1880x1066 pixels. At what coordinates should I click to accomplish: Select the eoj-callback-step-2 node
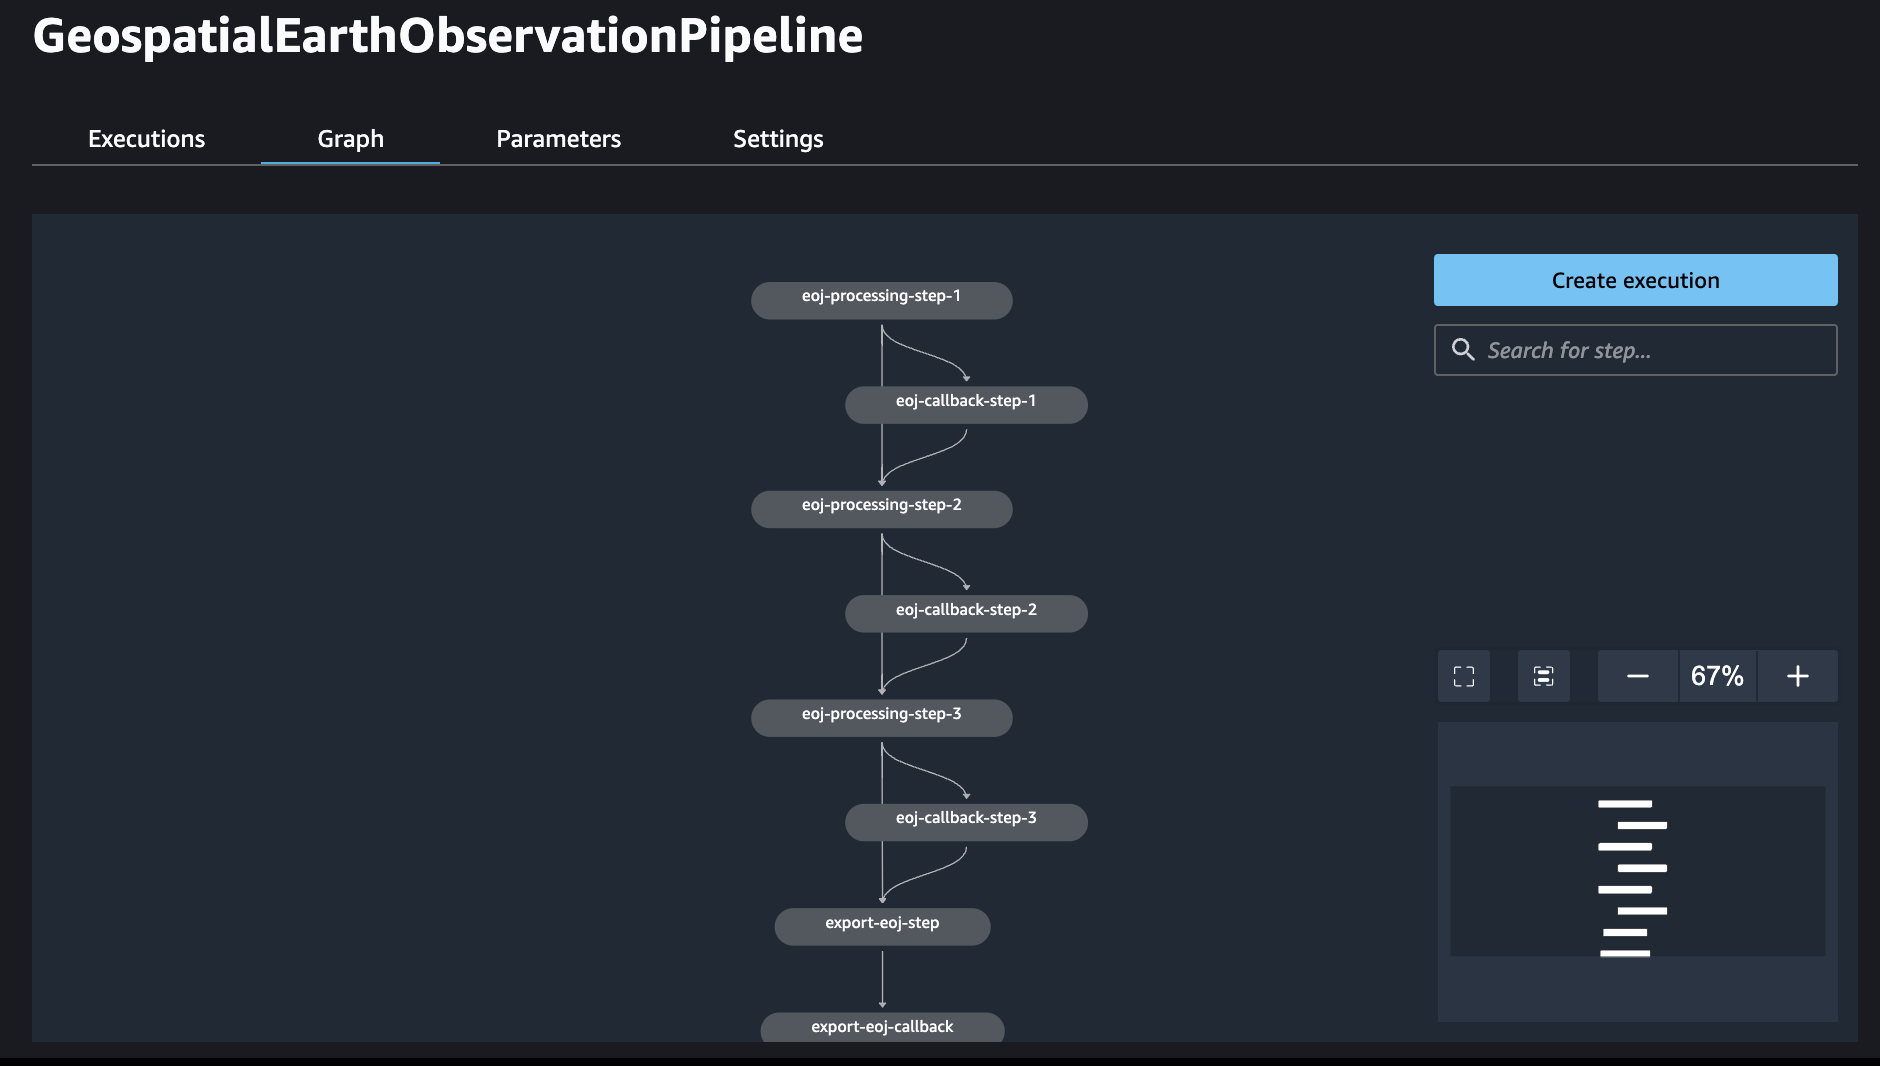[x=966, y=613]
